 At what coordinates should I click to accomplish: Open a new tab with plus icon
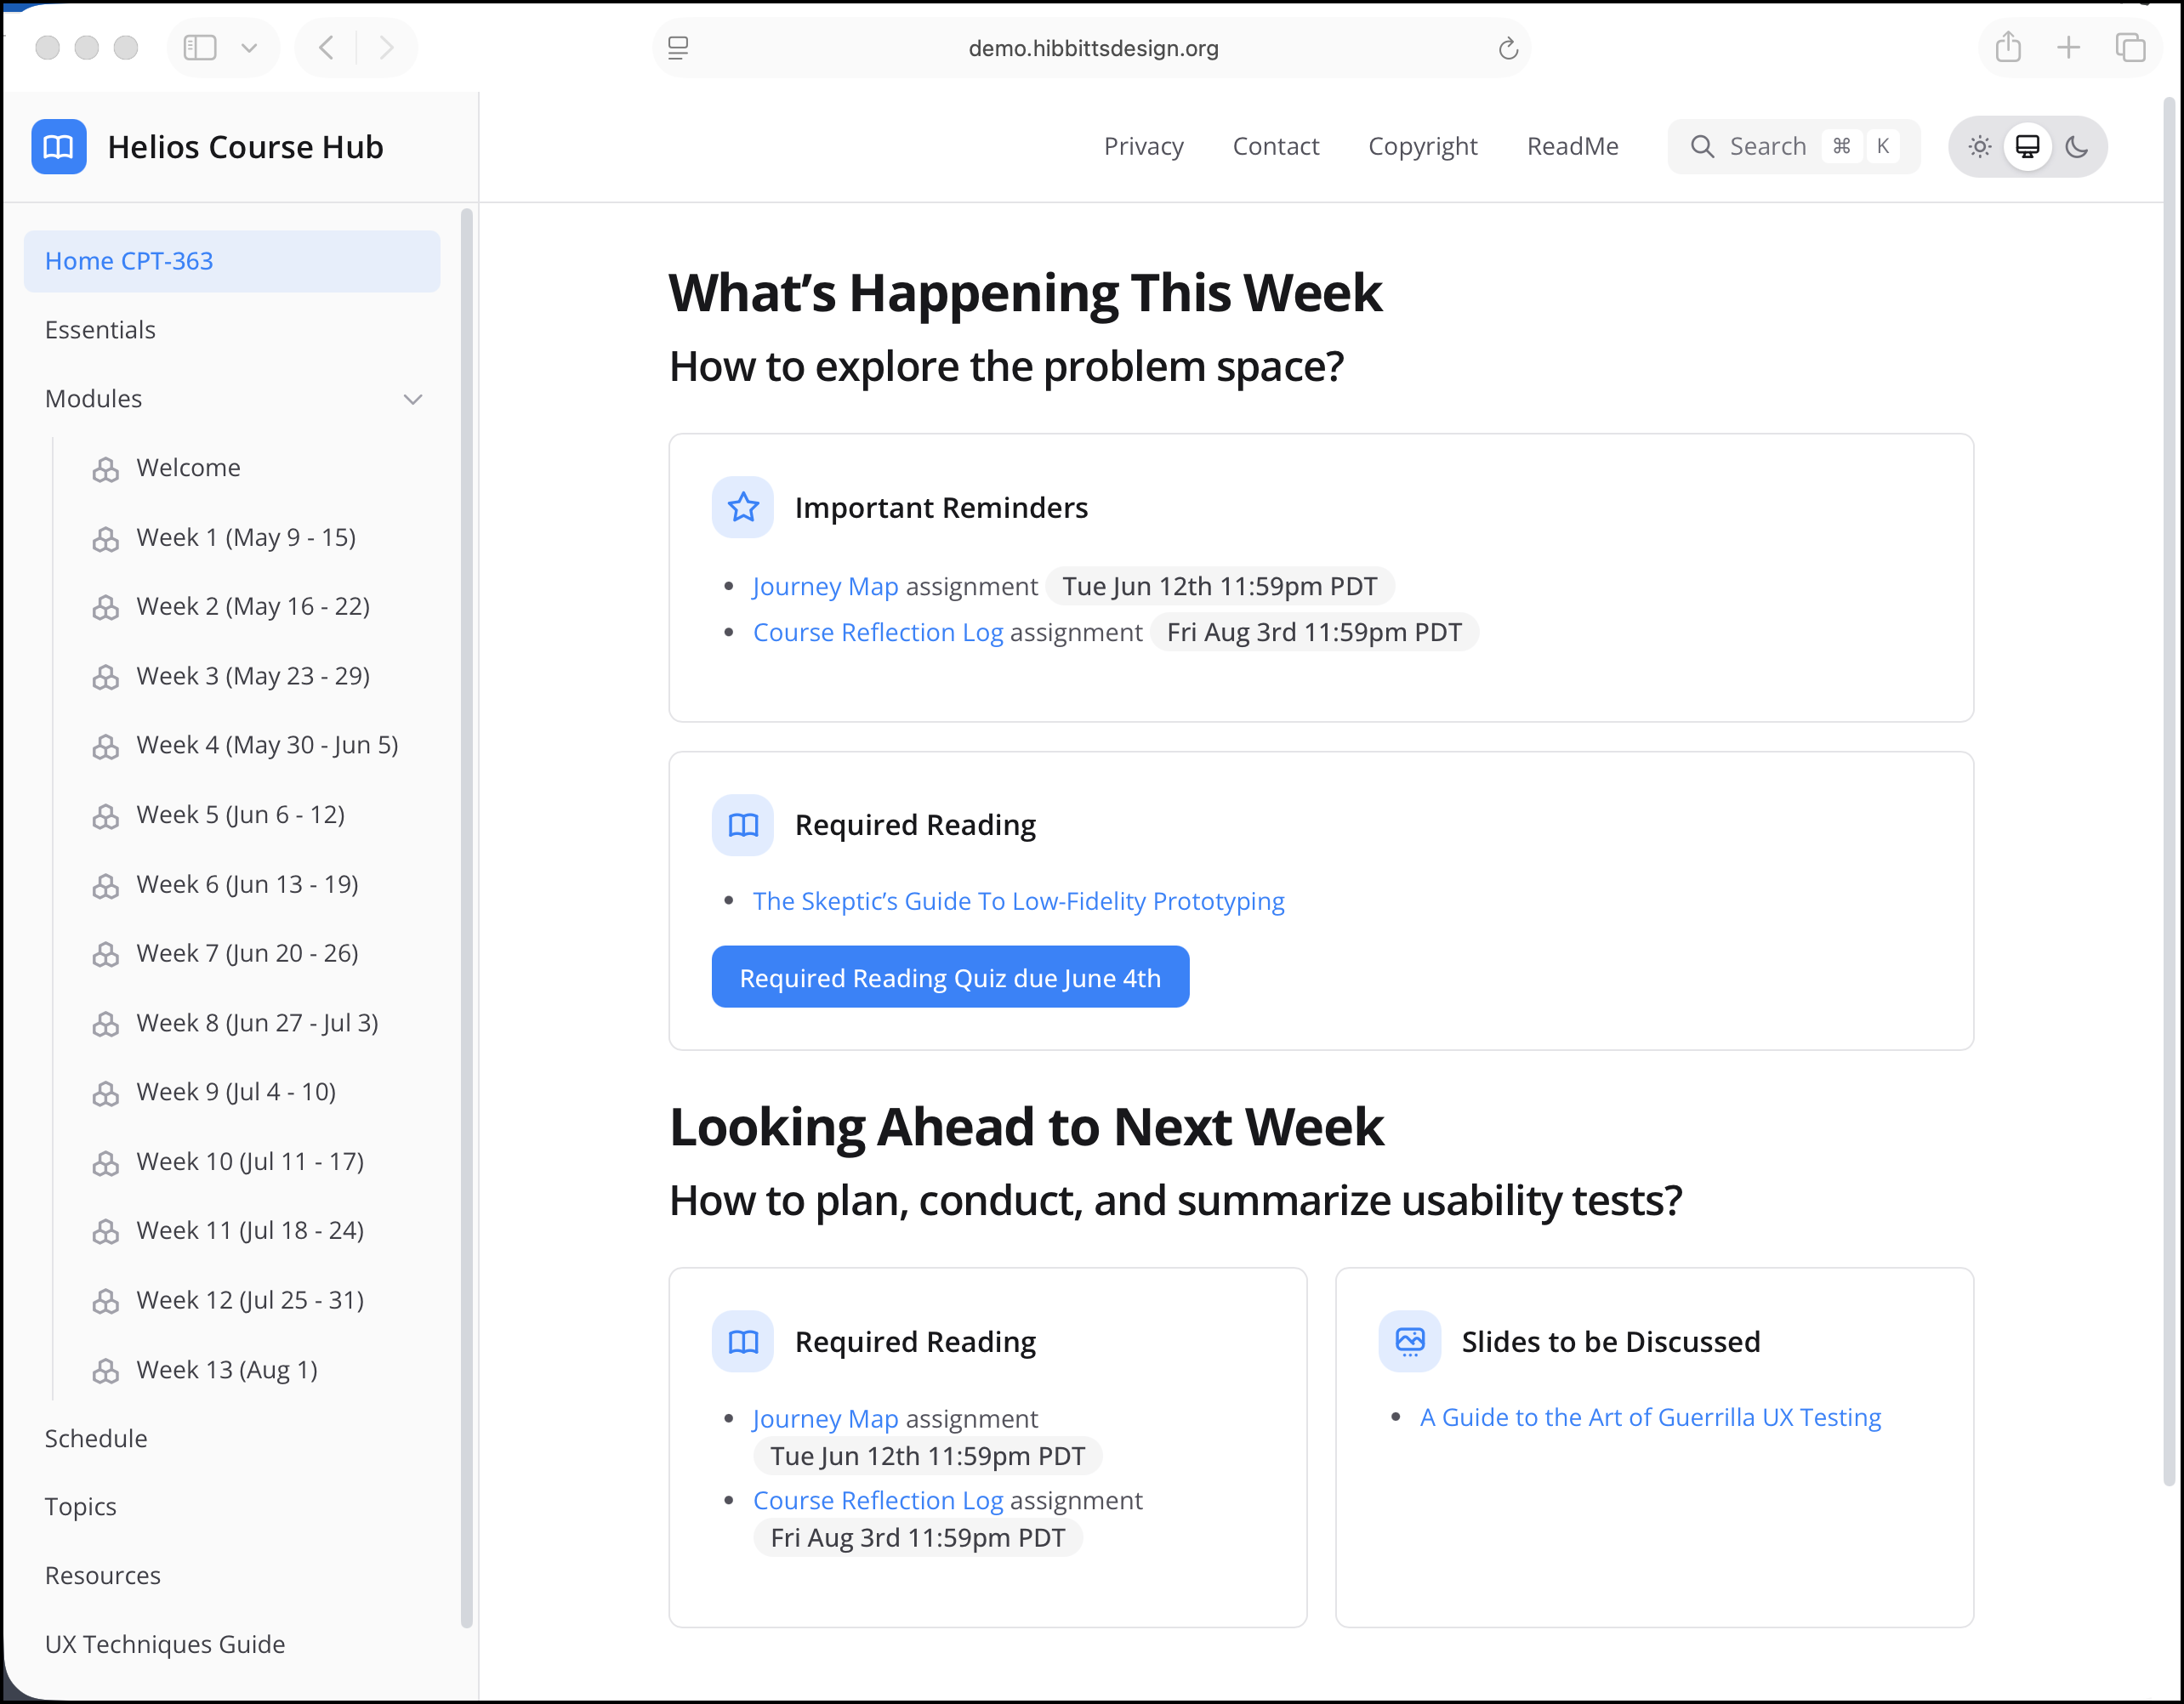click(2068, 47)
